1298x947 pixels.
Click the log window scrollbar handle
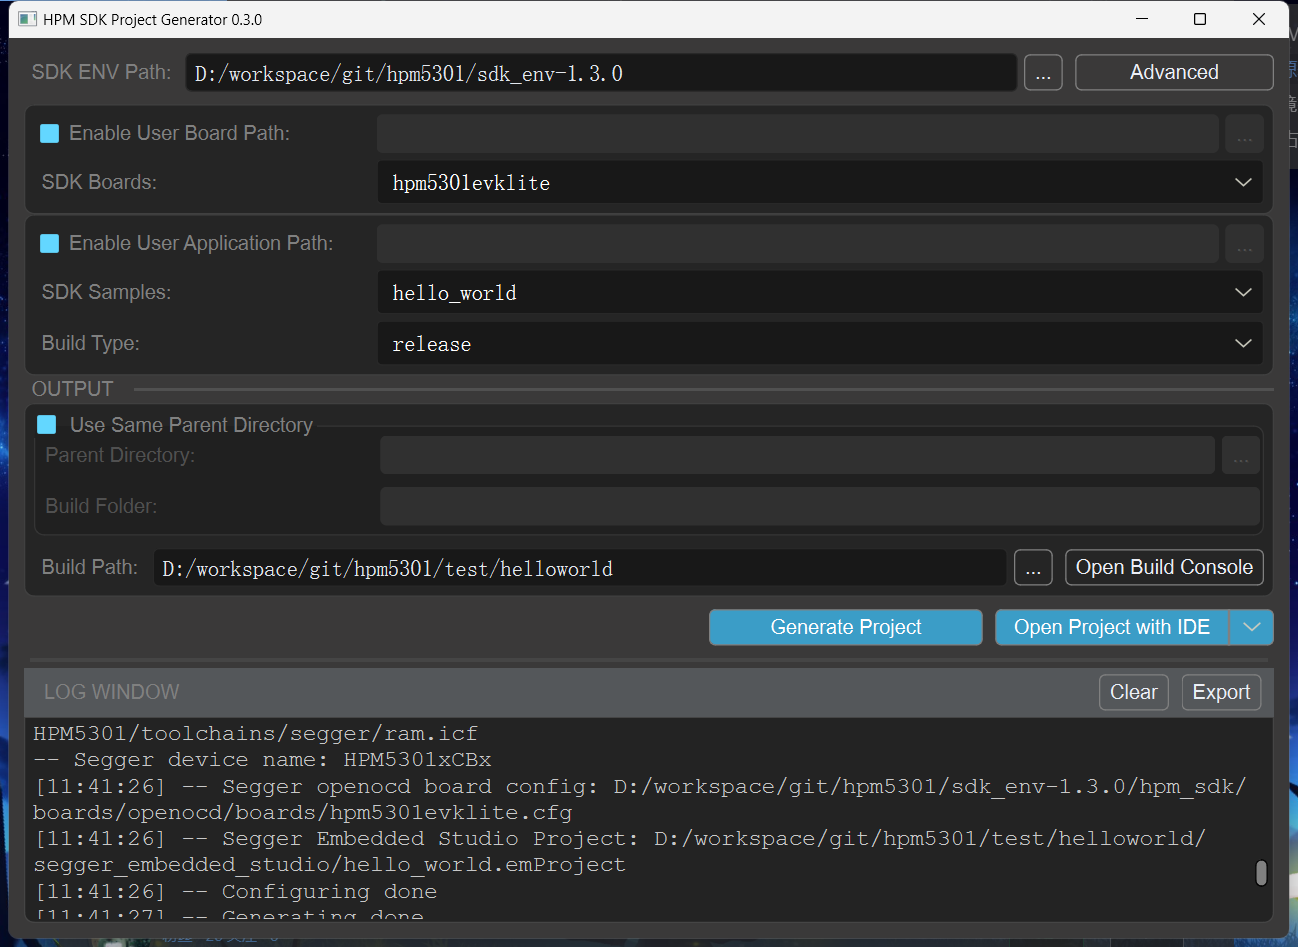1261,873
